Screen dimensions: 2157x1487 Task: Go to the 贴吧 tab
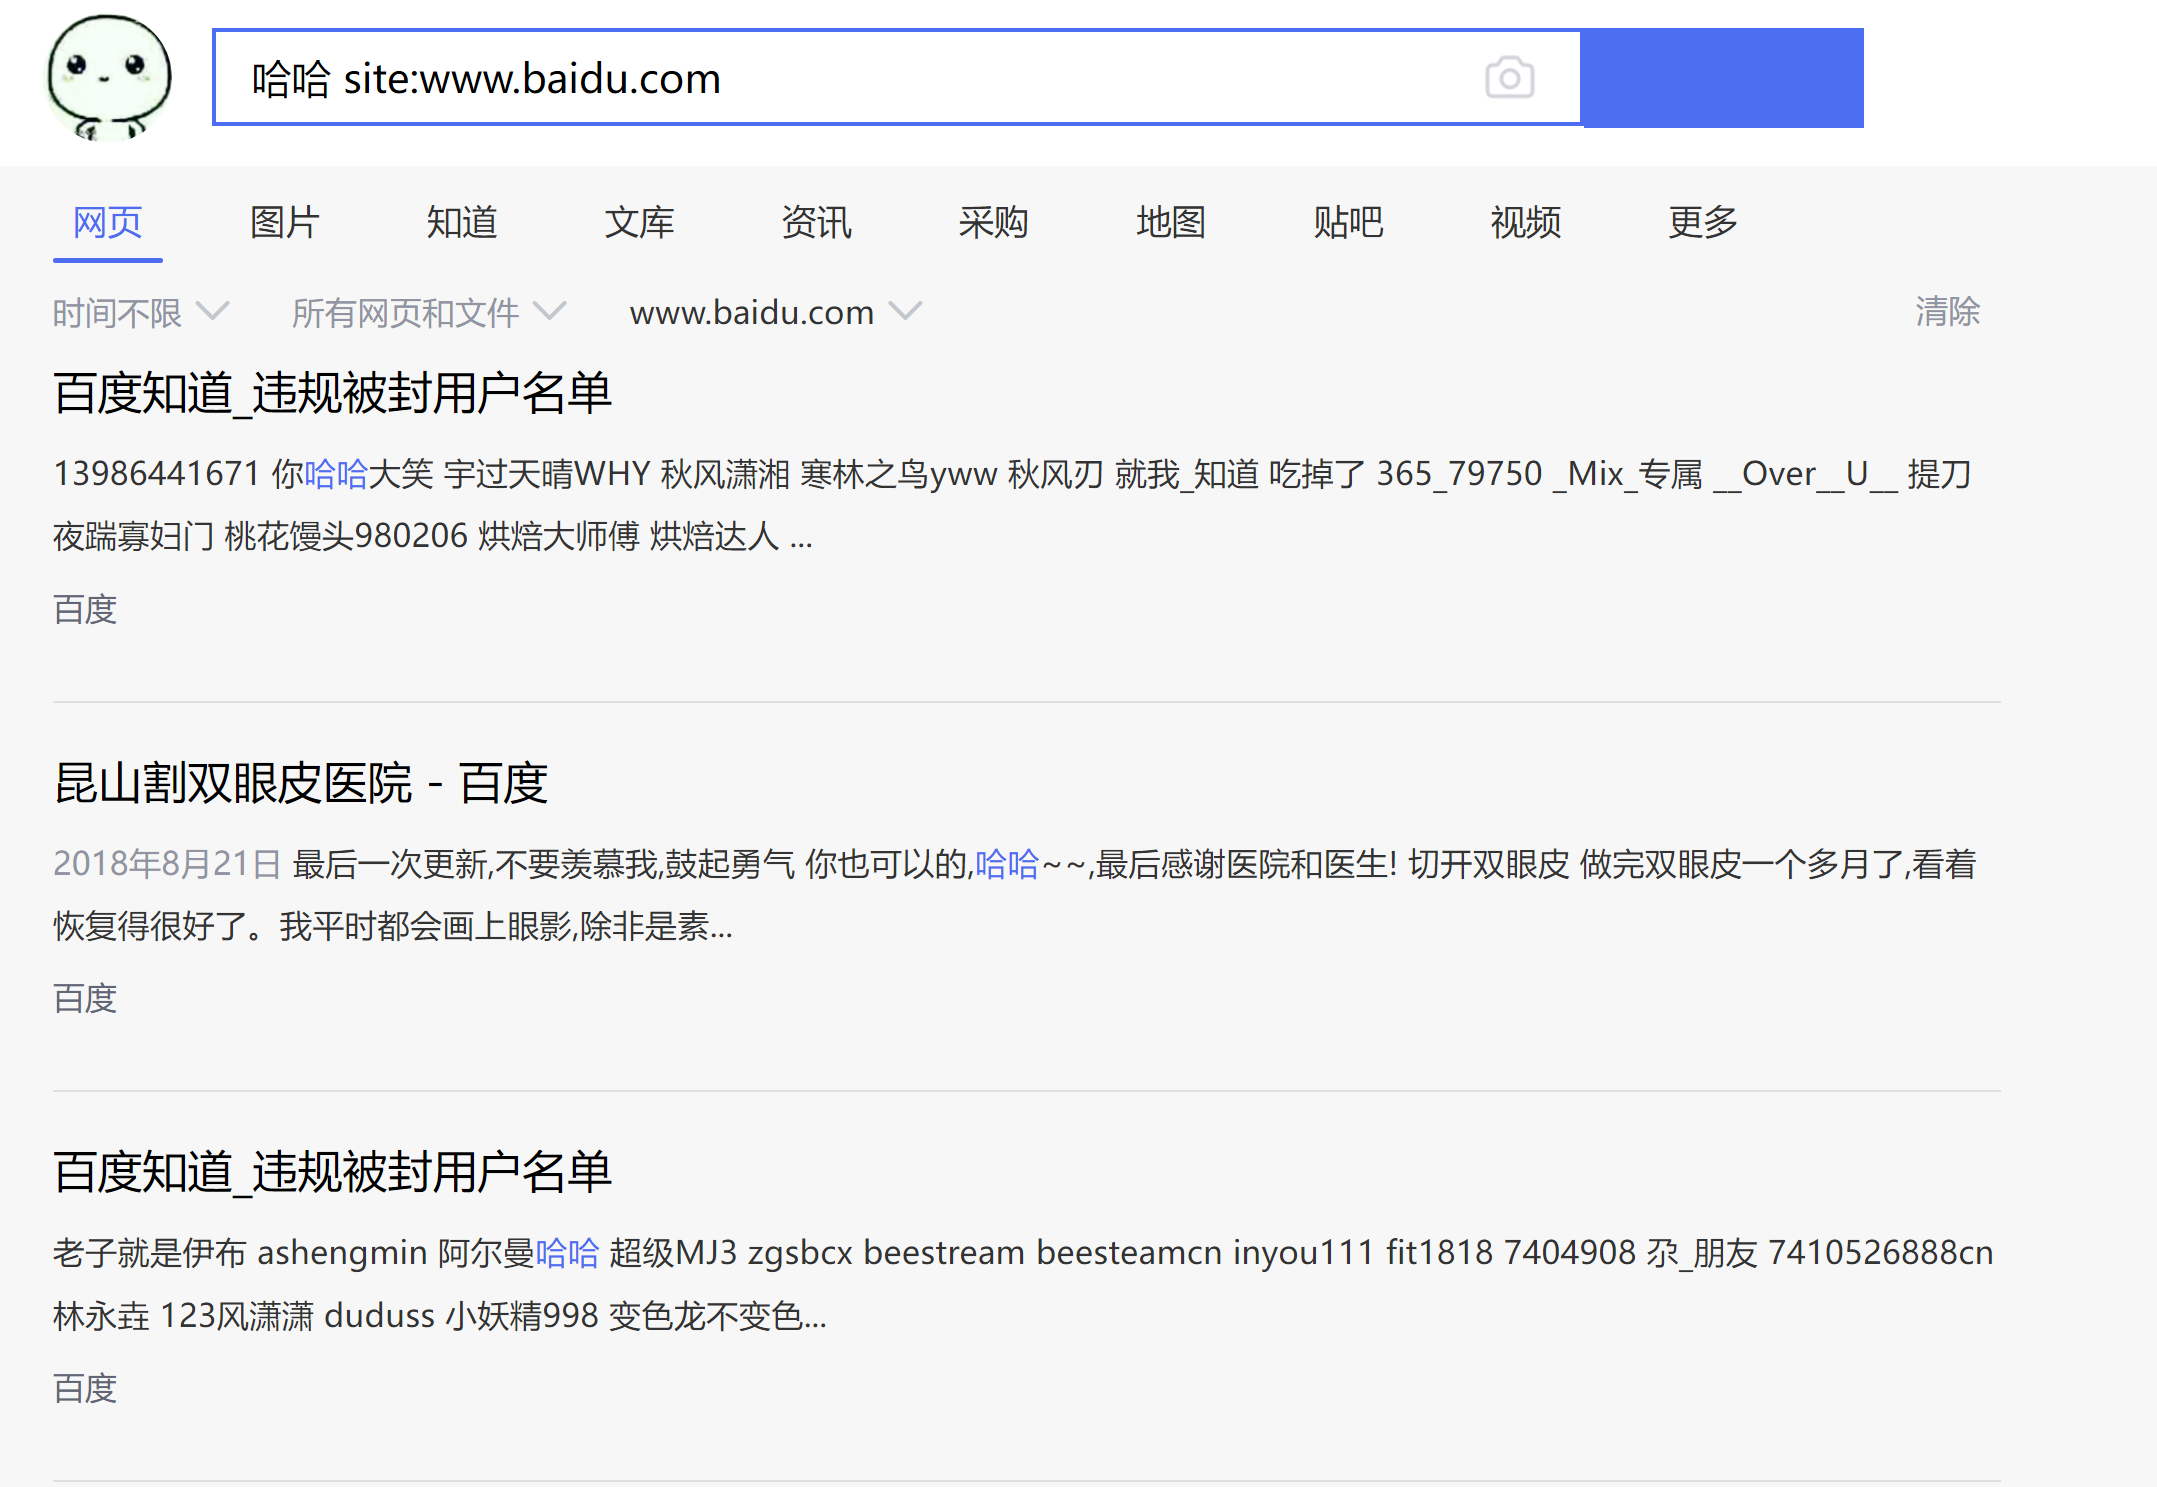pos(1348,222)
